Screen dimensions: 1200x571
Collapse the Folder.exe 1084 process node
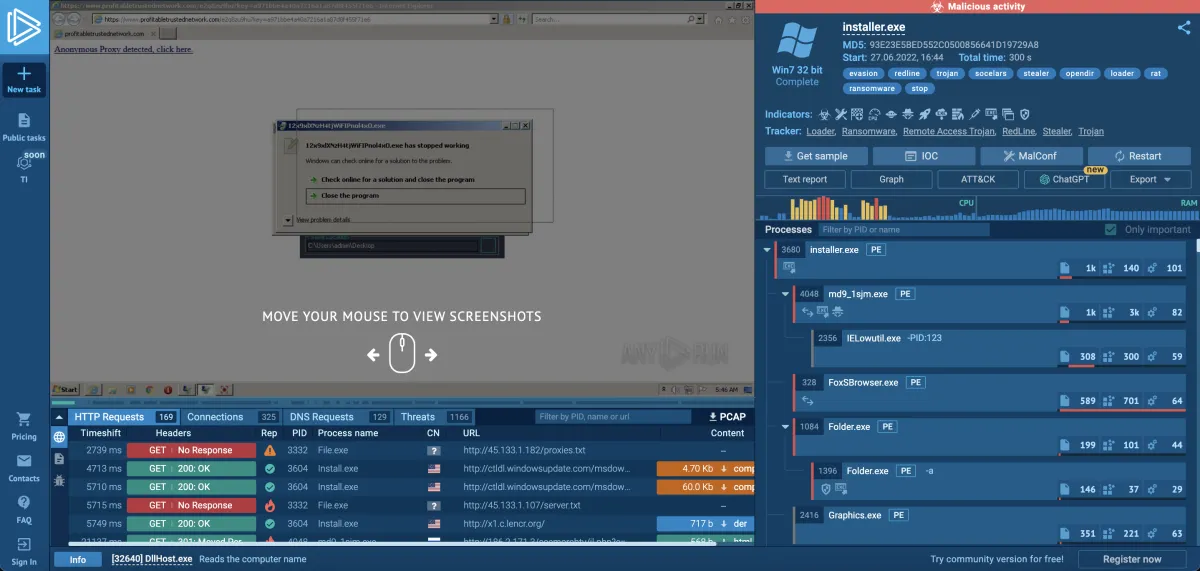[x=785, y=427]
